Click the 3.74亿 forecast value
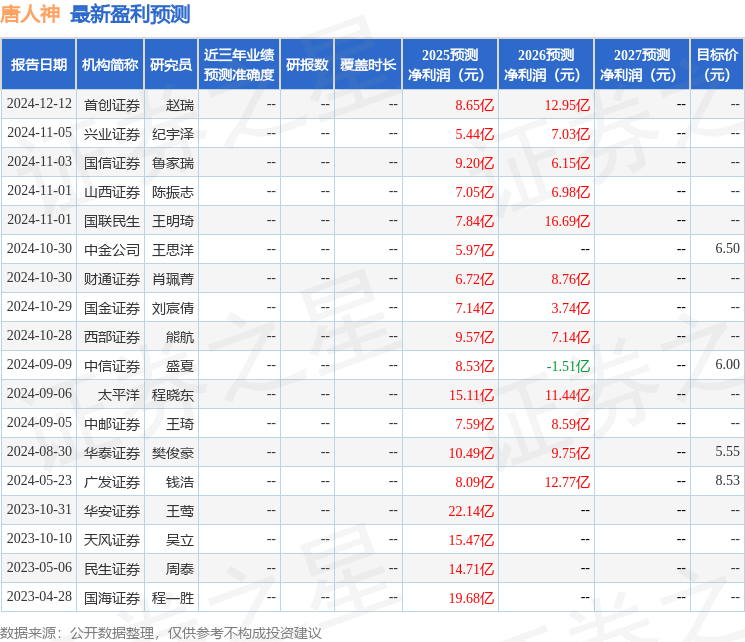Image resolution: width=745 pixels, height=642 pixels. pyautogui.click(x=570, y=308)
